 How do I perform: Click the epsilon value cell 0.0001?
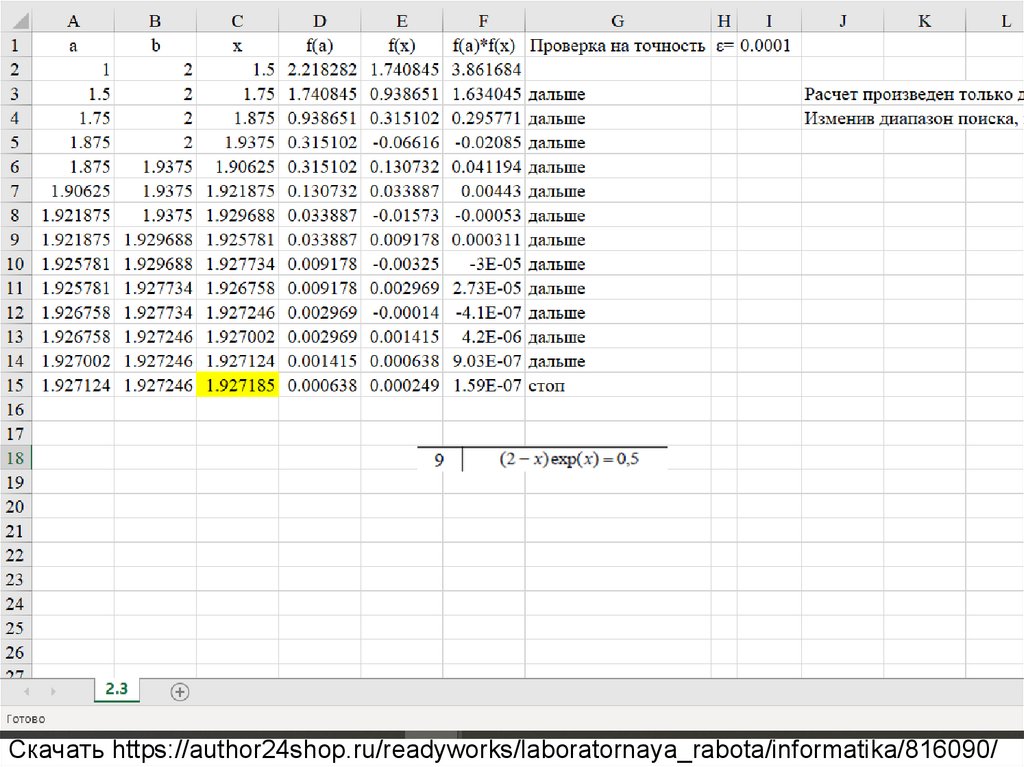pyautogui.click(x=769, y=46)
